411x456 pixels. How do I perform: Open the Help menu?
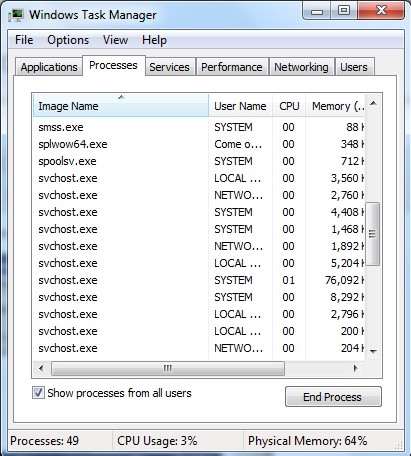pos(154,40)
